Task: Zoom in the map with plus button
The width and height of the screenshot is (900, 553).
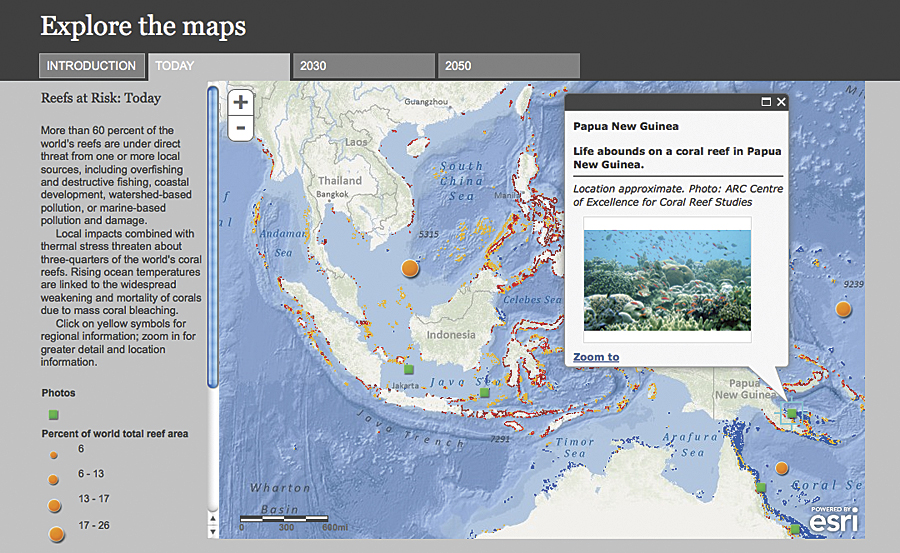Action: [241, 103]
